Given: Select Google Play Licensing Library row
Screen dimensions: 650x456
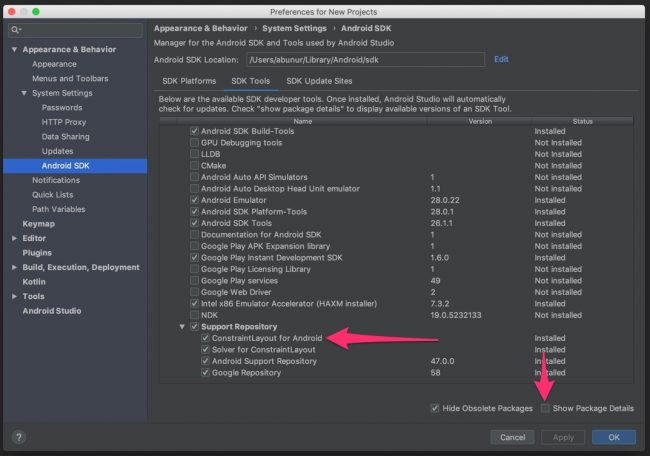Looking at the screenshot, I should [396, 269].
